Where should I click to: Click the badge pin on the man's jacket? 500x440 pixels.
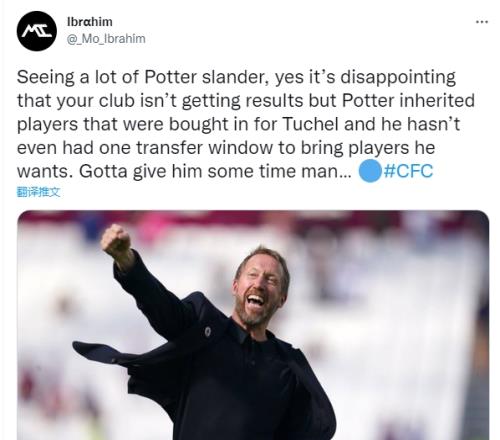click(208, 332)
